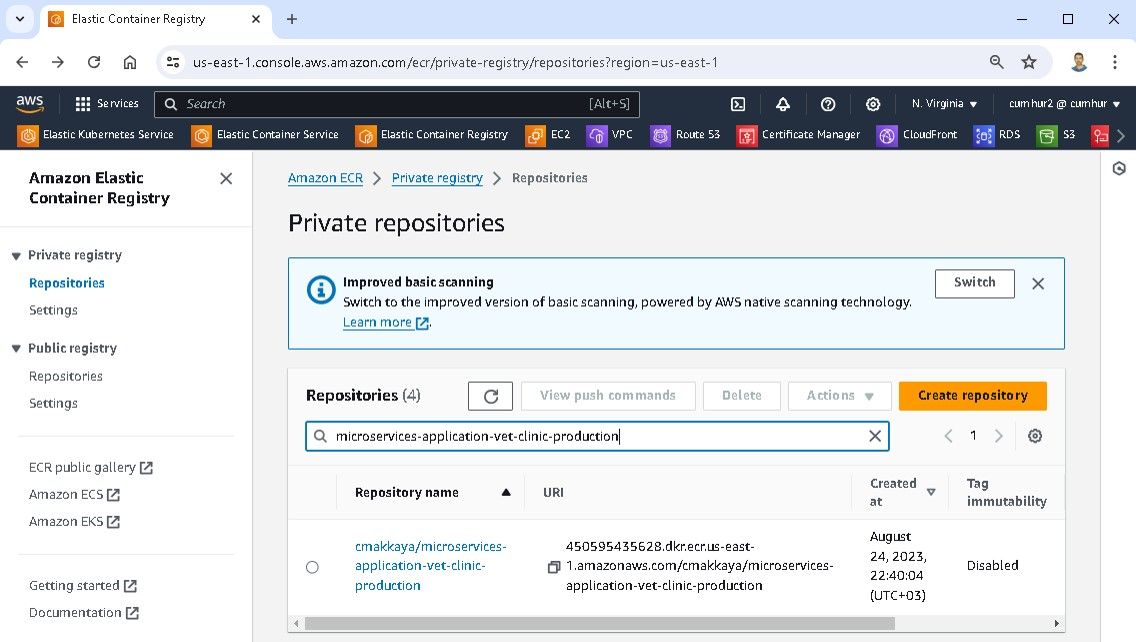
Task: Clear the repository search filter
Action: pyautogui.click(x=875, y=436)
